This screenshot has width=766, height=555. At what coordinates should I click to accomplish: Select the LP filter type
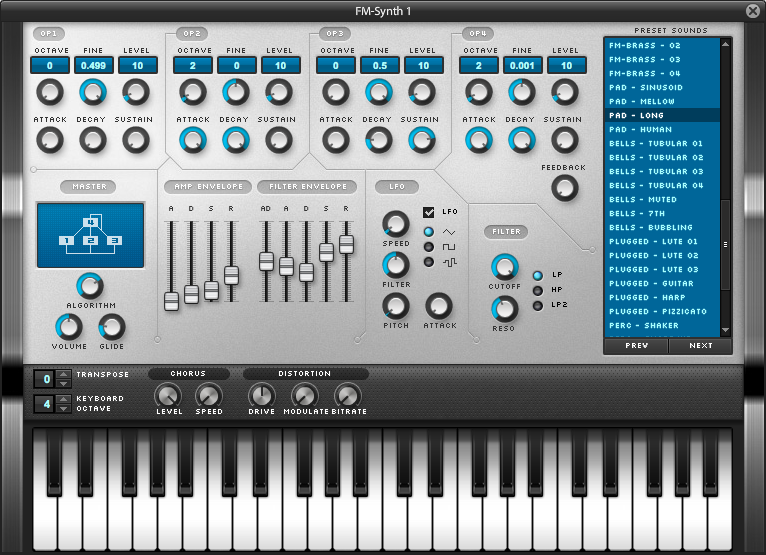click(538, 276)
